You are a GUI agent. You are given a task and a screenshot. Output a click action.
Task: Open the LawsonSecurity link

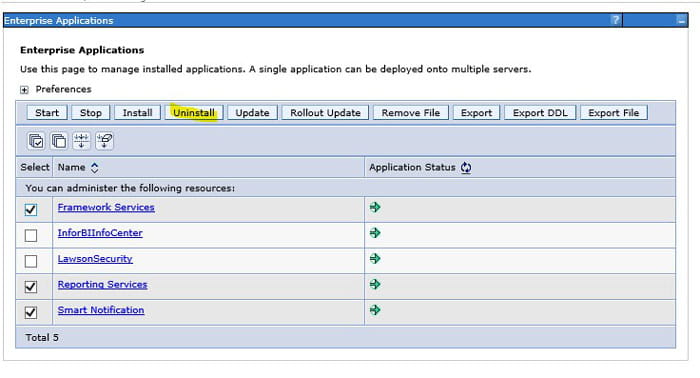(95, 259)
